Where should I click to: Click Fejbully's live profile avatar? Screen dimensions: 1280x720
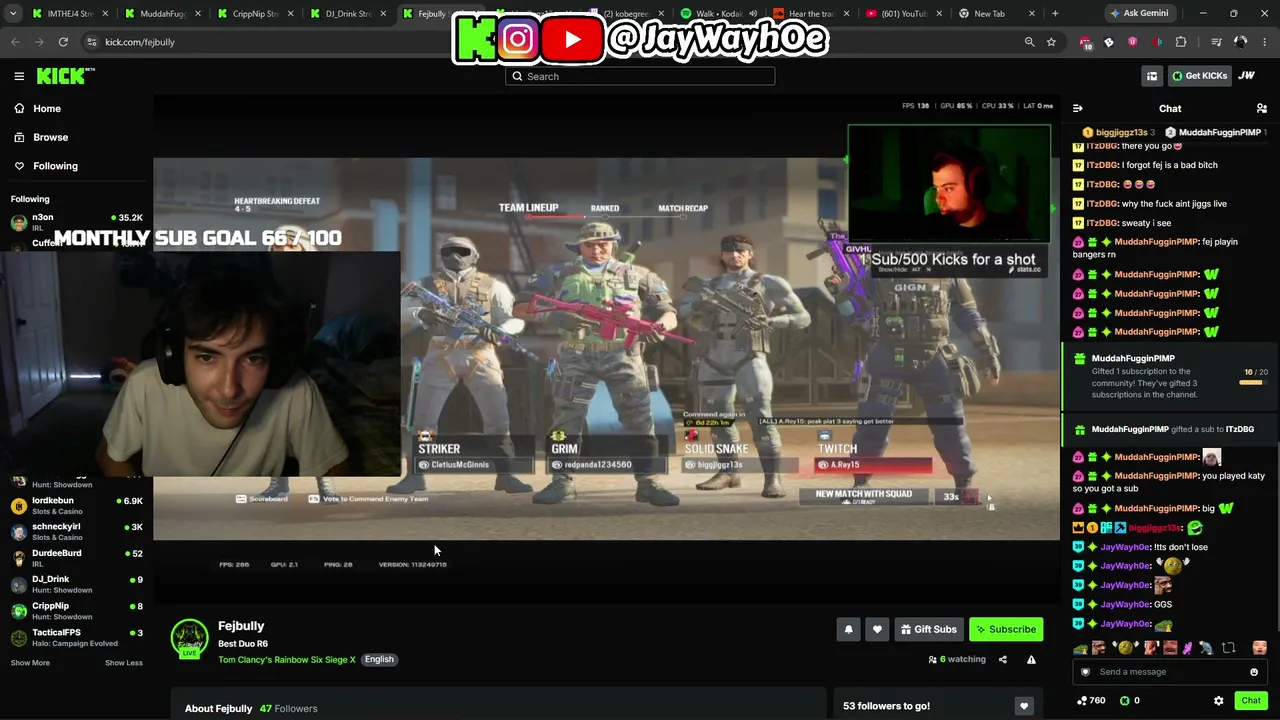pyautogui.click(x=189, y=639)
